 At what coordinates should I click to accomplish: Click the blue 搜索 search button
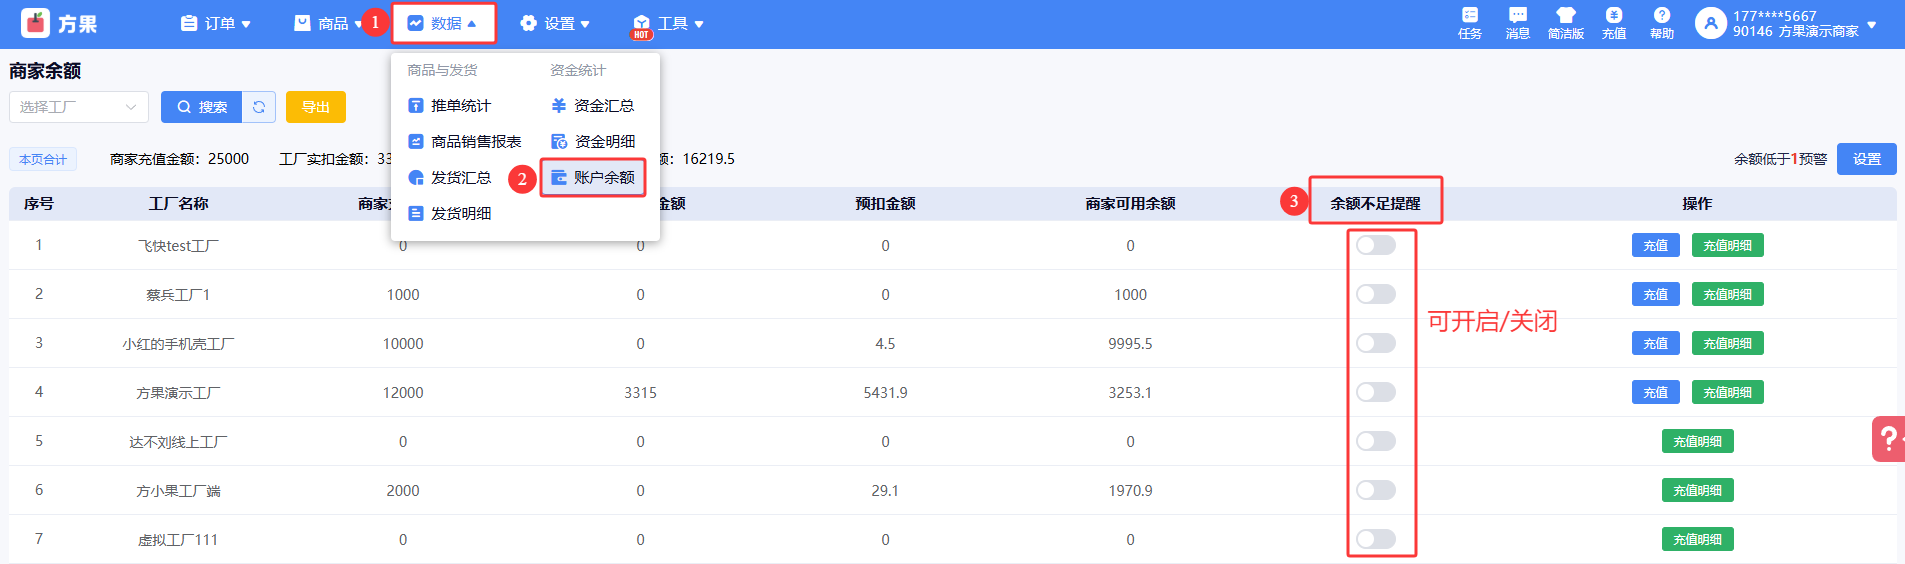[x=201, y=107]
